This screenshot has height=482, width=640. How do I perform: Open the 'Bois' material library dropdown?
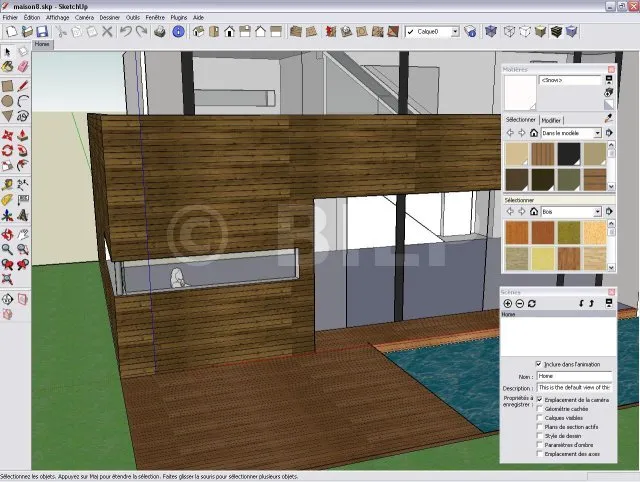pyautogui.click(x=597, y=212)
